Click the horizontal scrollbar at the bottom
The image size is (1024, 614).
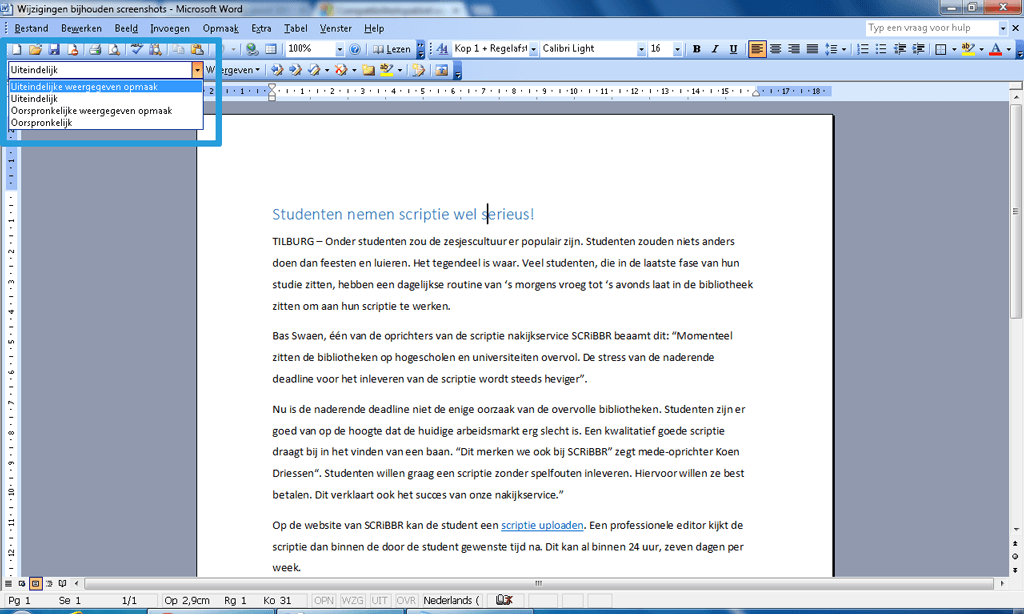[539, 583]
